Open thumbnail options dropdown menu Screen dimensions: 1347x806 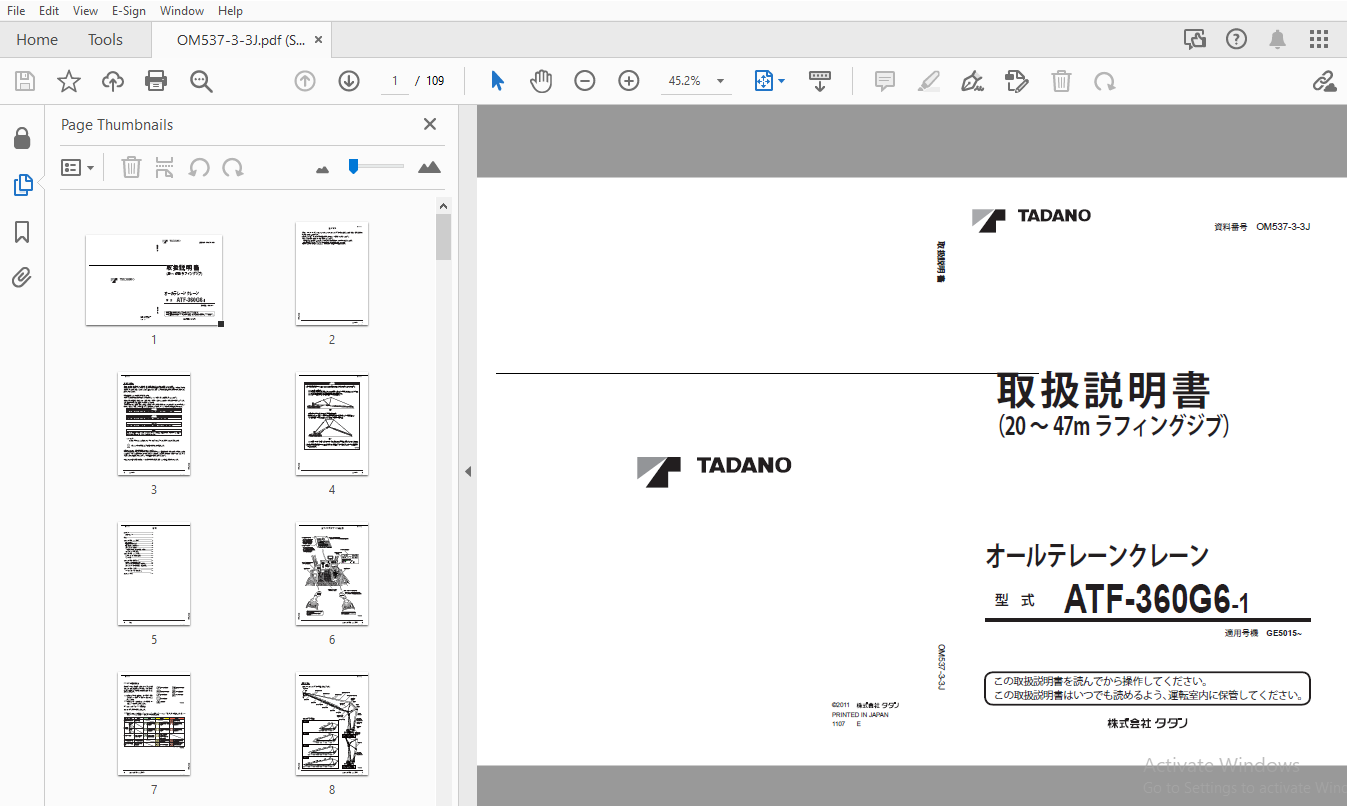(78, 167)
